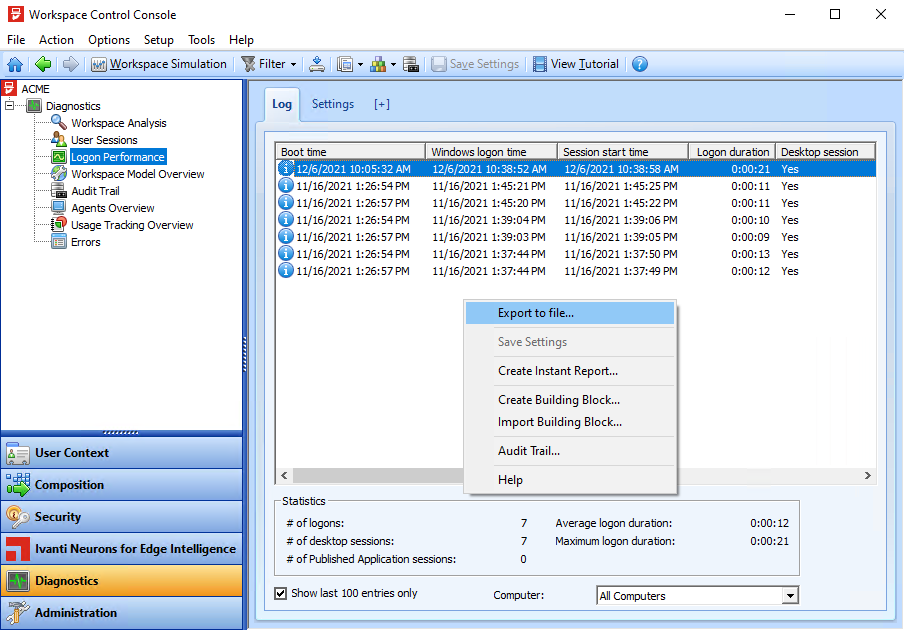Open the Security navigation section
Screen dimensions: 904x630
(121, 517)
